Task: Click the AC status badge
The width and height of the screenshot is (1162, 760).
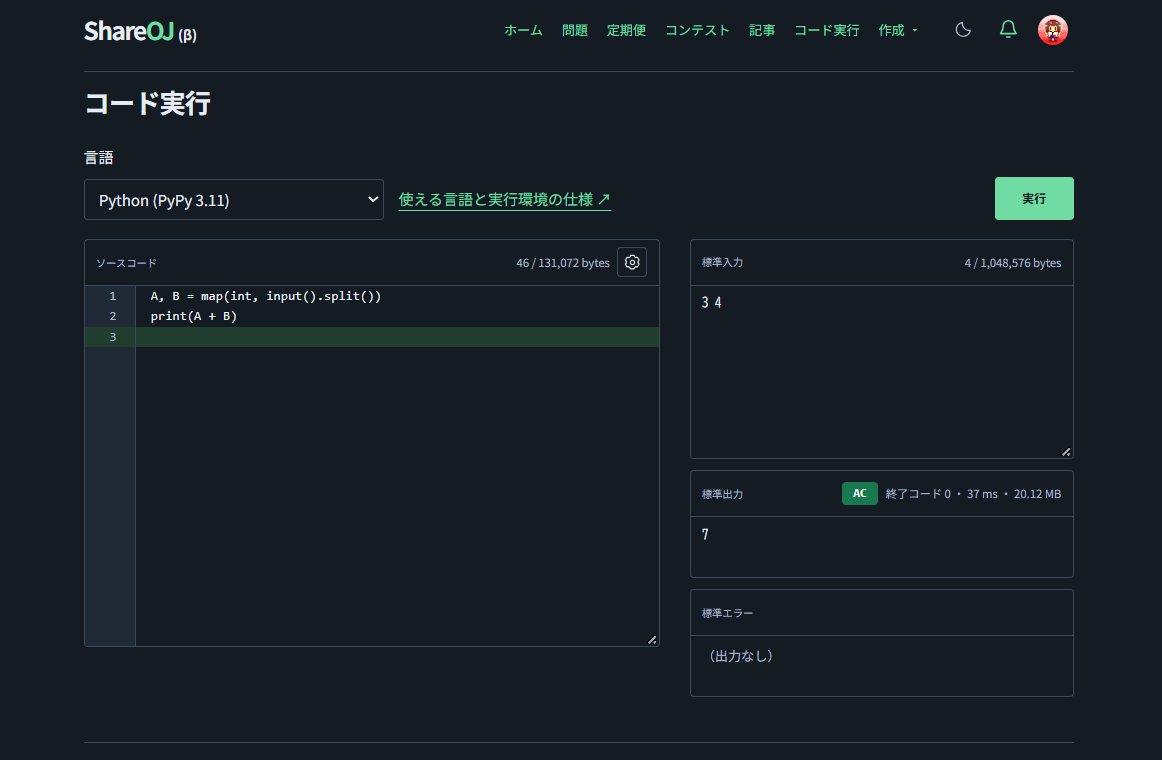Action: point(860,493)
